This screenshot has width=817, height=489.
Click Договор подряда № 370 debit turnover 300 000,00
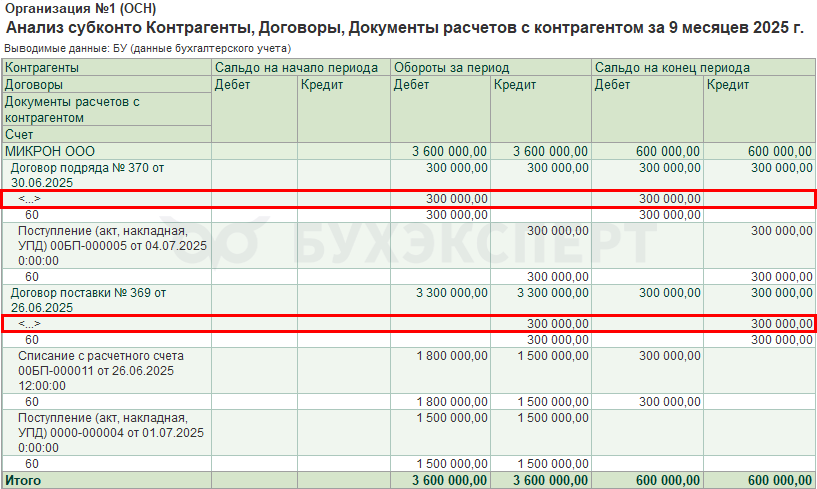click(x=457, y=168)
